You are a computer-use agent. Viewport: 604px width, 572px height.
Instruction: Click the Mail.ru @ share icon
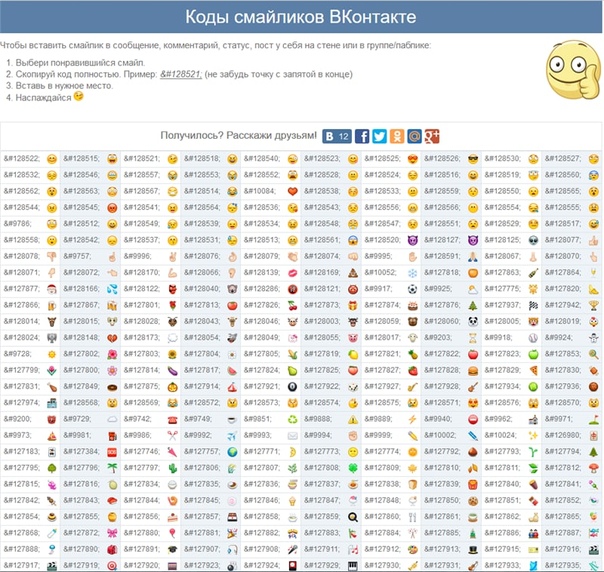coord(414,136)
